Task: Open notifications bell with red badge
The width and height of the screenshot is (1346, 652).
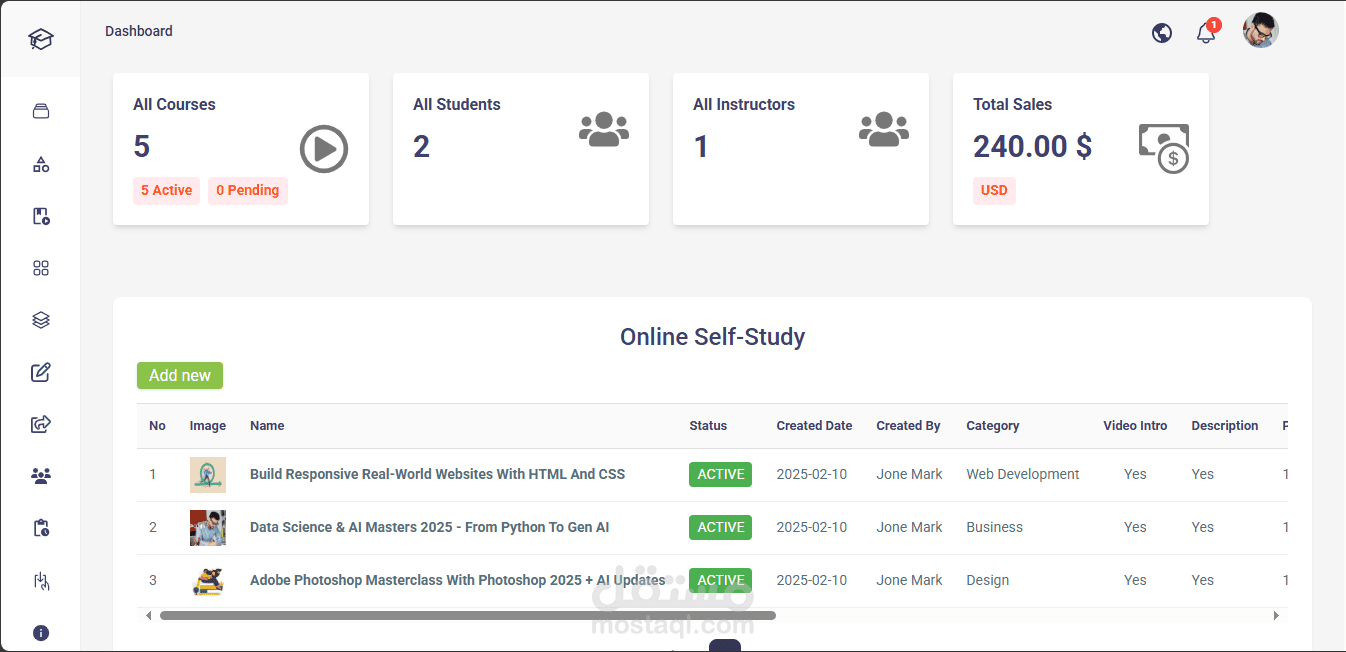Action: click(x=1207, y=32)
